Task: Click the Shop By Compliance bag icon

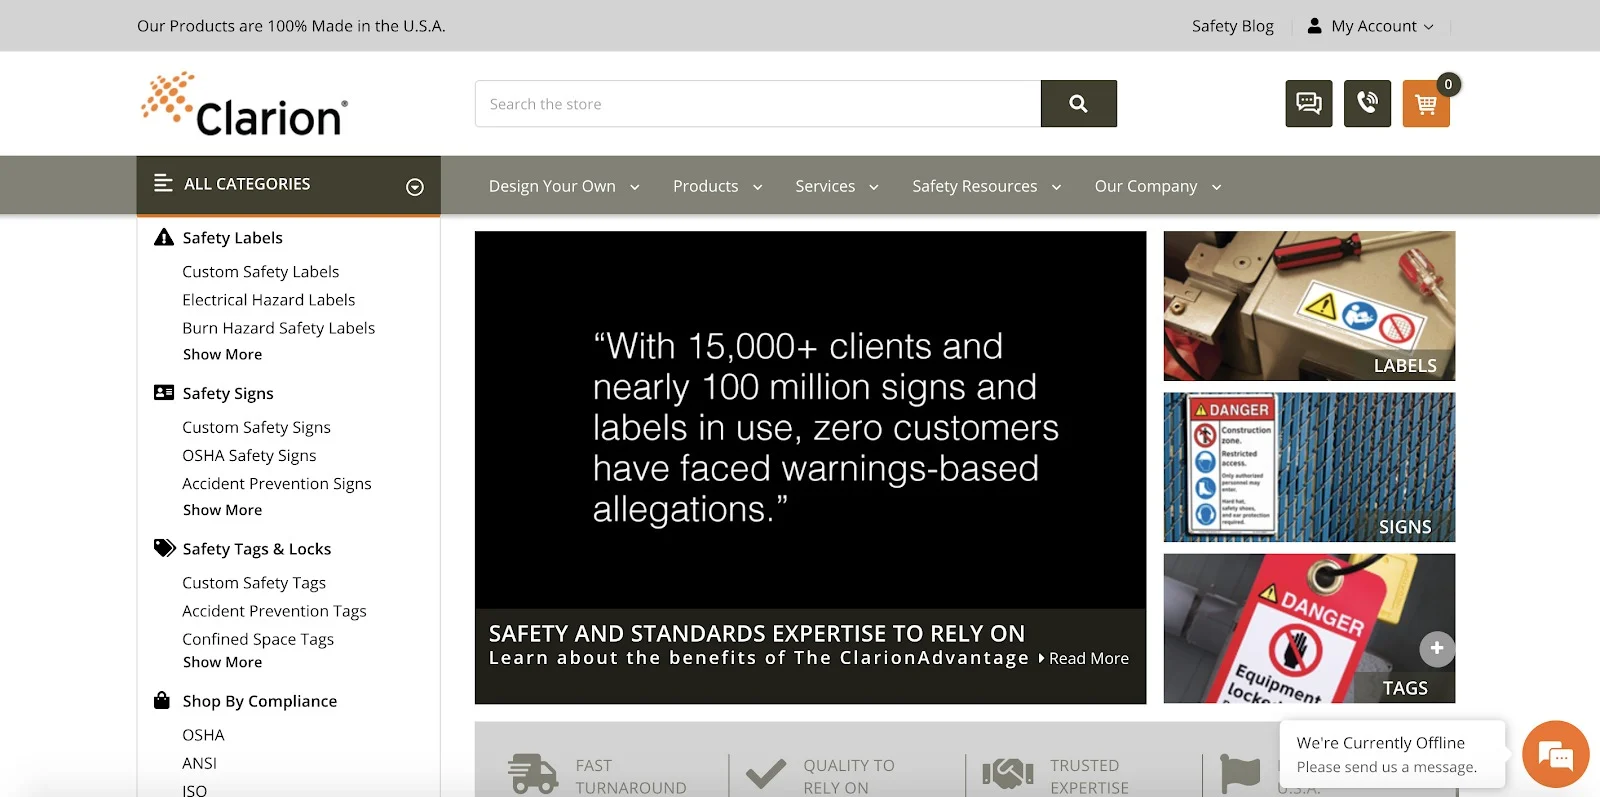Action: point(162,700)
